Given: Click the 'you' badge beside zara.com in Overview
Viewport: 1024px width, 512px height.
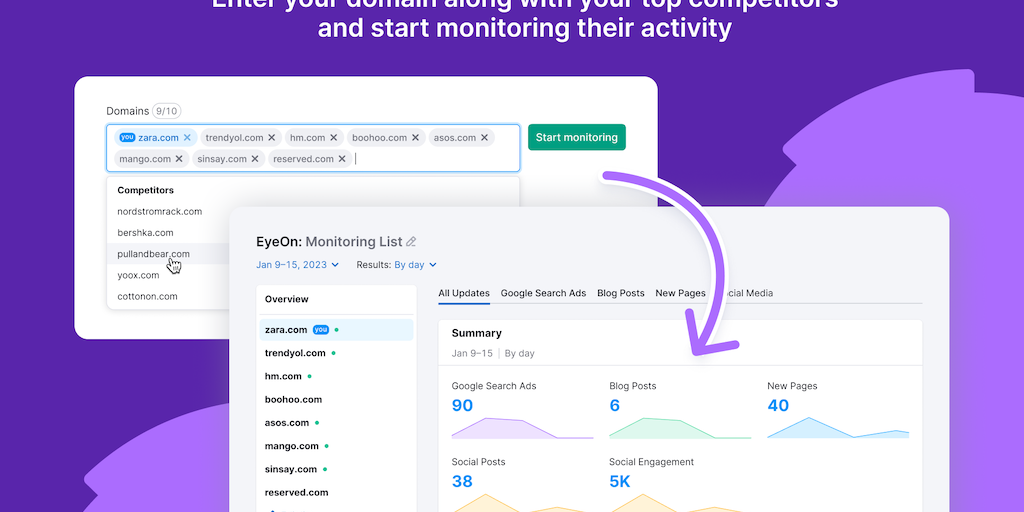Looking at the screenshot, I should coord(321,330).
